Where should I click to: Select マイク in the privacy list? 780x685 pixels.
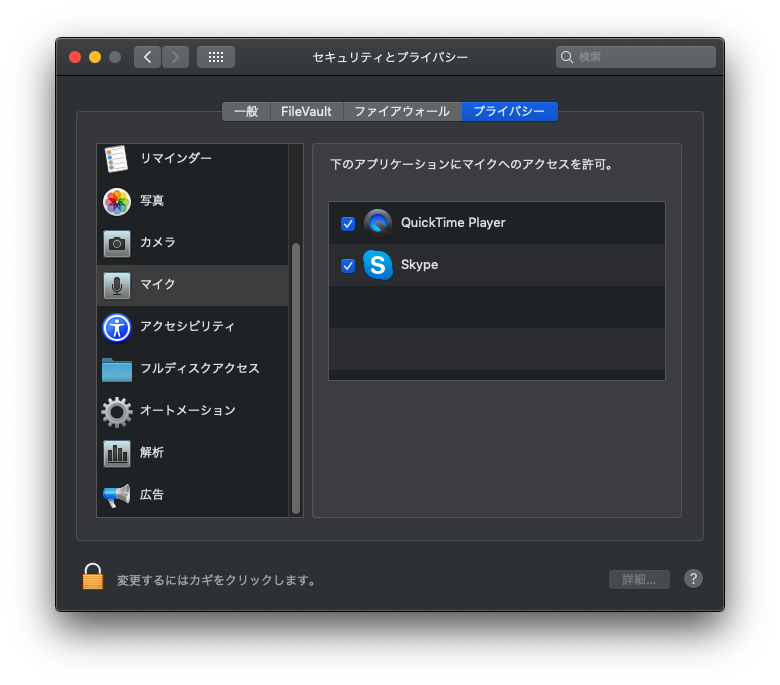point(193,286)
